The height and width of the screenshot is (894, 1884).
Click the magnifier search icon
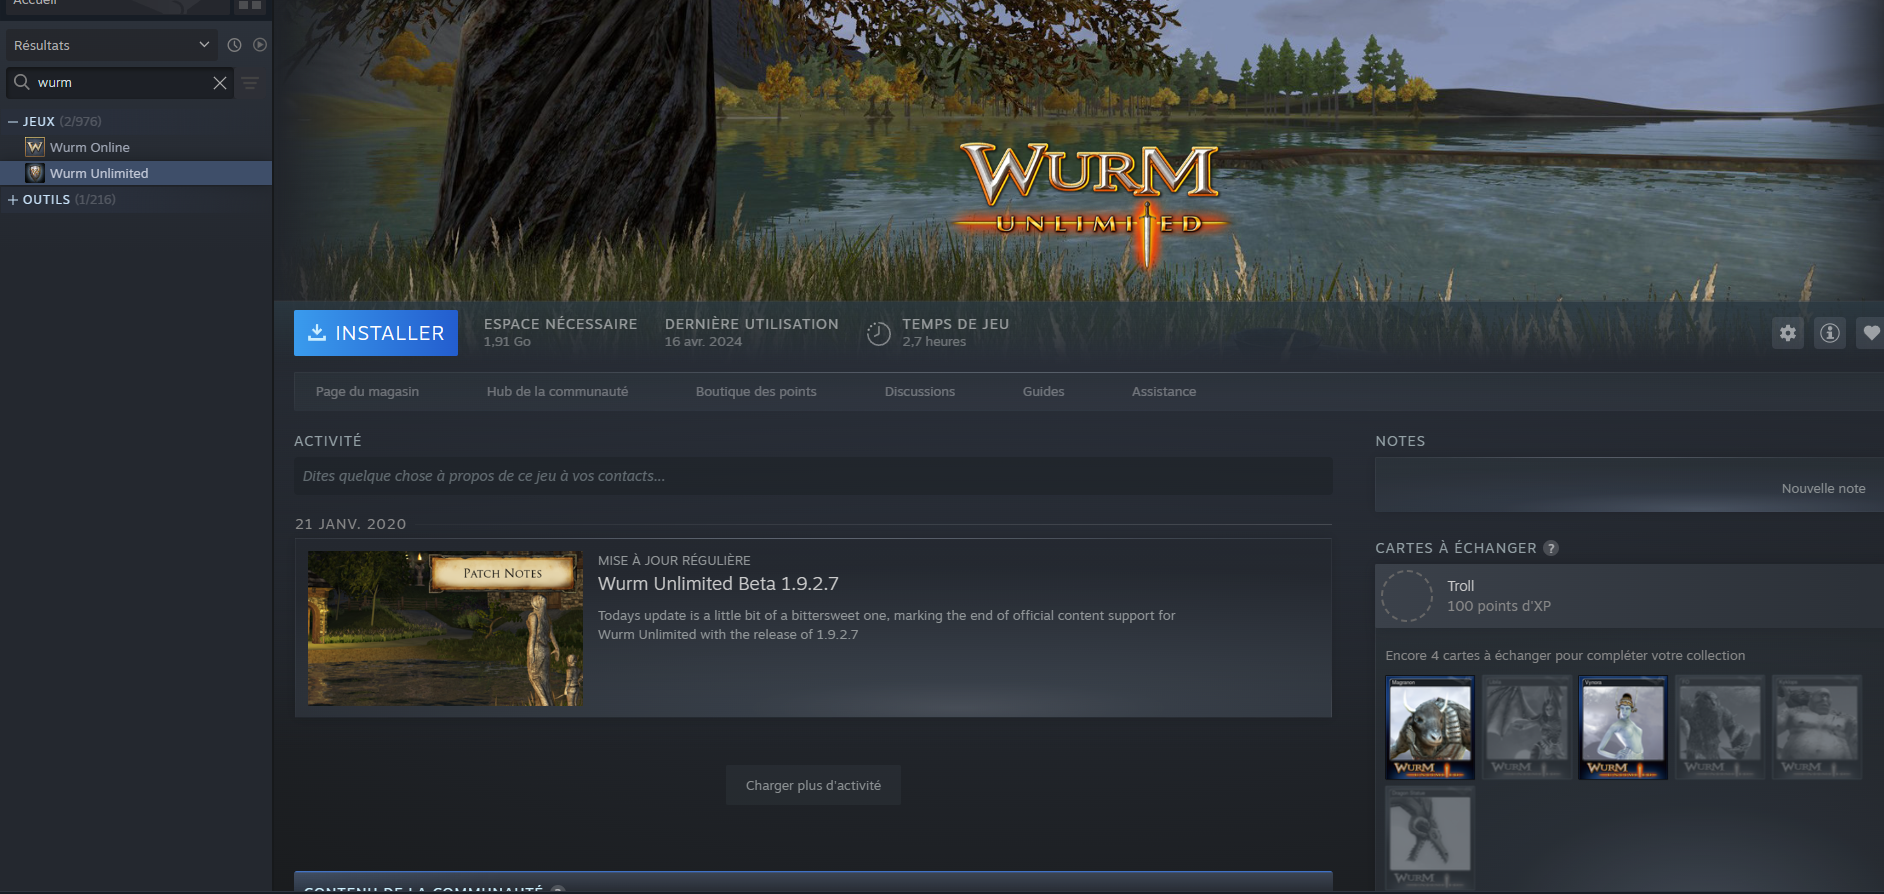coord(21,82)
